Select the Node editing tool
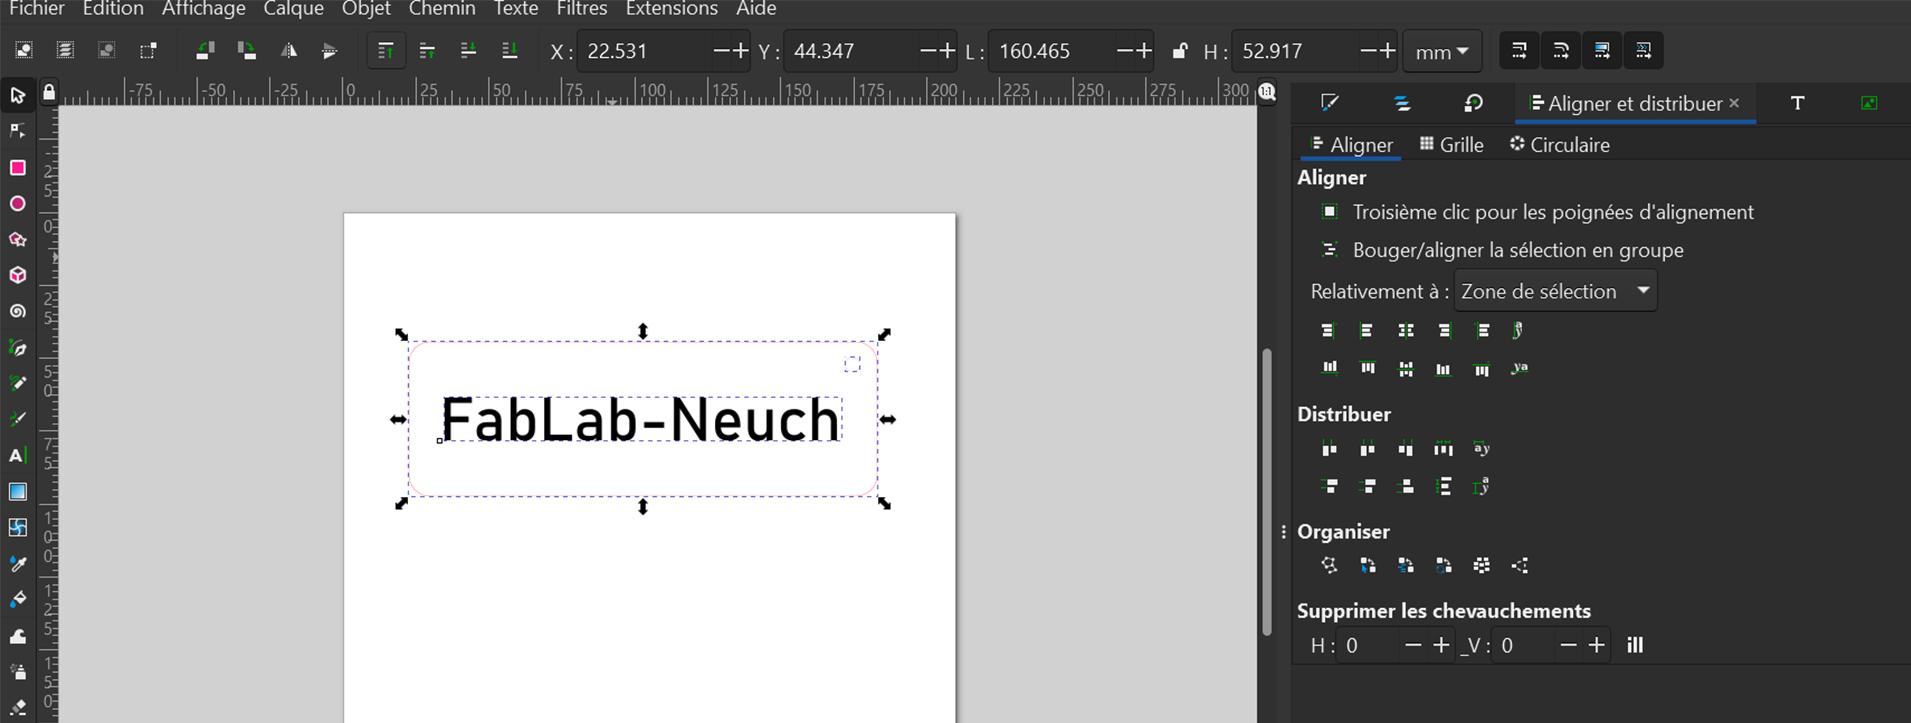 pyautogui.click(x=17, y=131)
